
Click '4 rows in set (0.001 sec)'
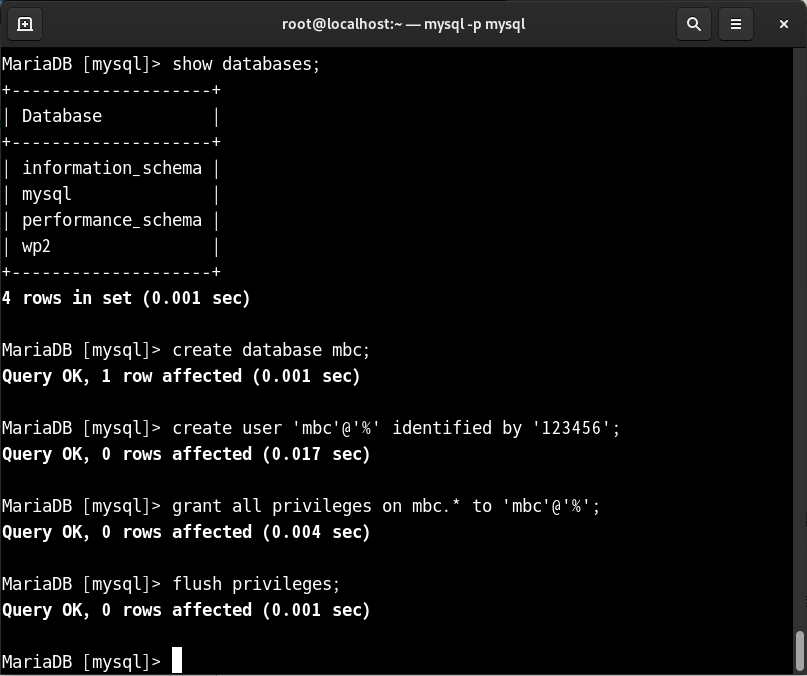[126, 298]
